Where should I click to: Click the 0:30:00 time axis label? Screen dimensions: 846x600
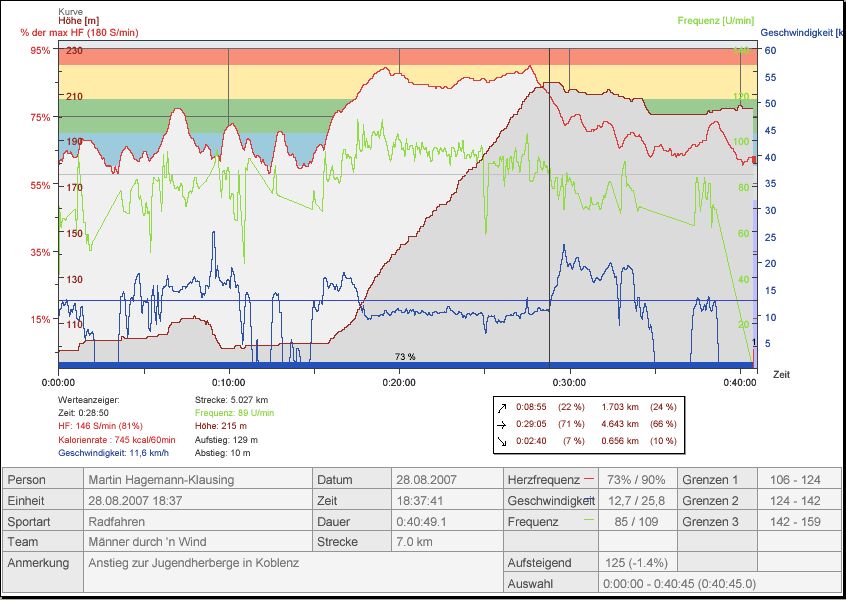569,381
